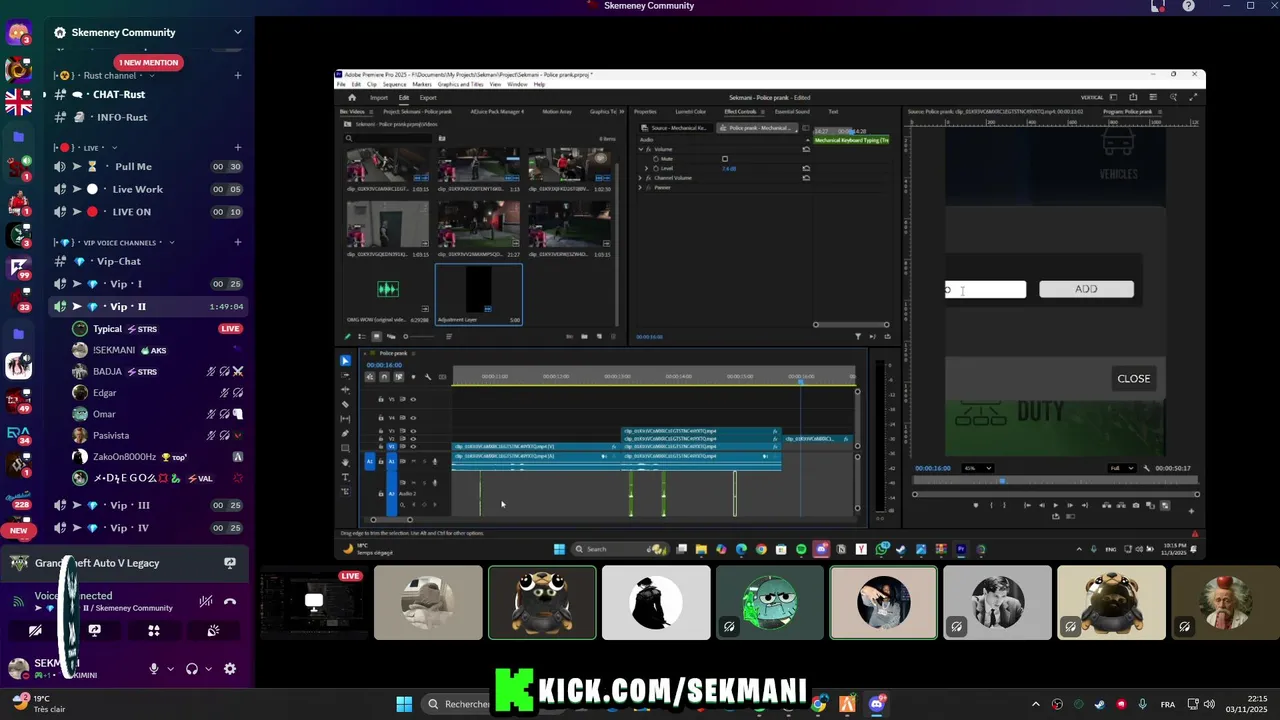This screenshot has width=1280, height=720.
Task: Open Program monitor zoom level dropdown
Action: [x=978, y=468]
